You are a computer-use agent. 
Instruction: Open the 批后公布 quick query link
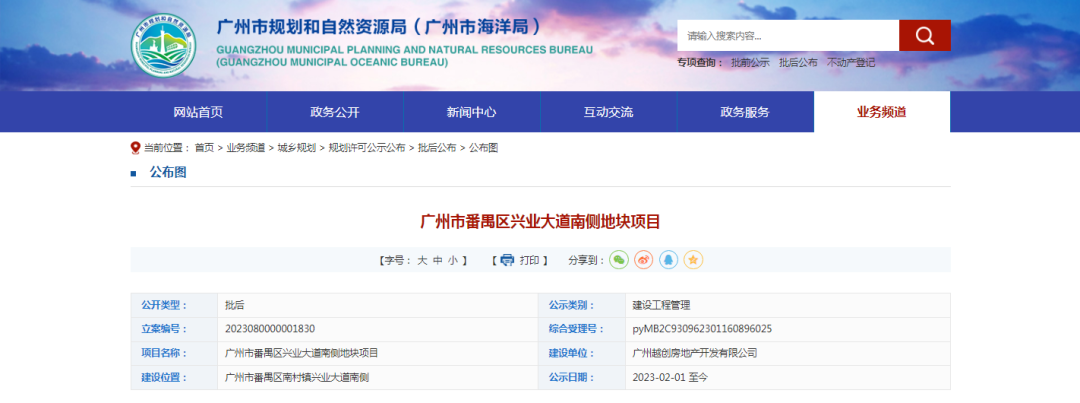[x=798, y=63]
